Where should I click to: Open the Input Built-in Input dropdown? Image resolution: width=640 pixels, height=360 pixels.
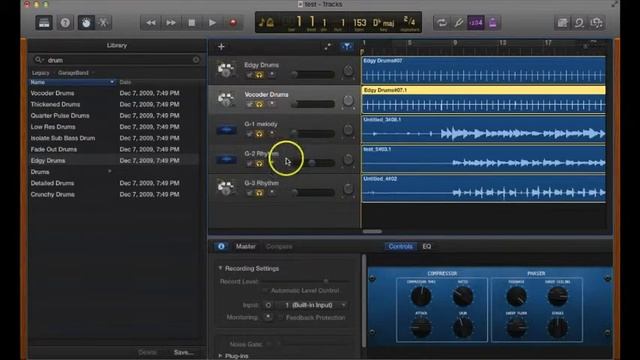point(313,305)
